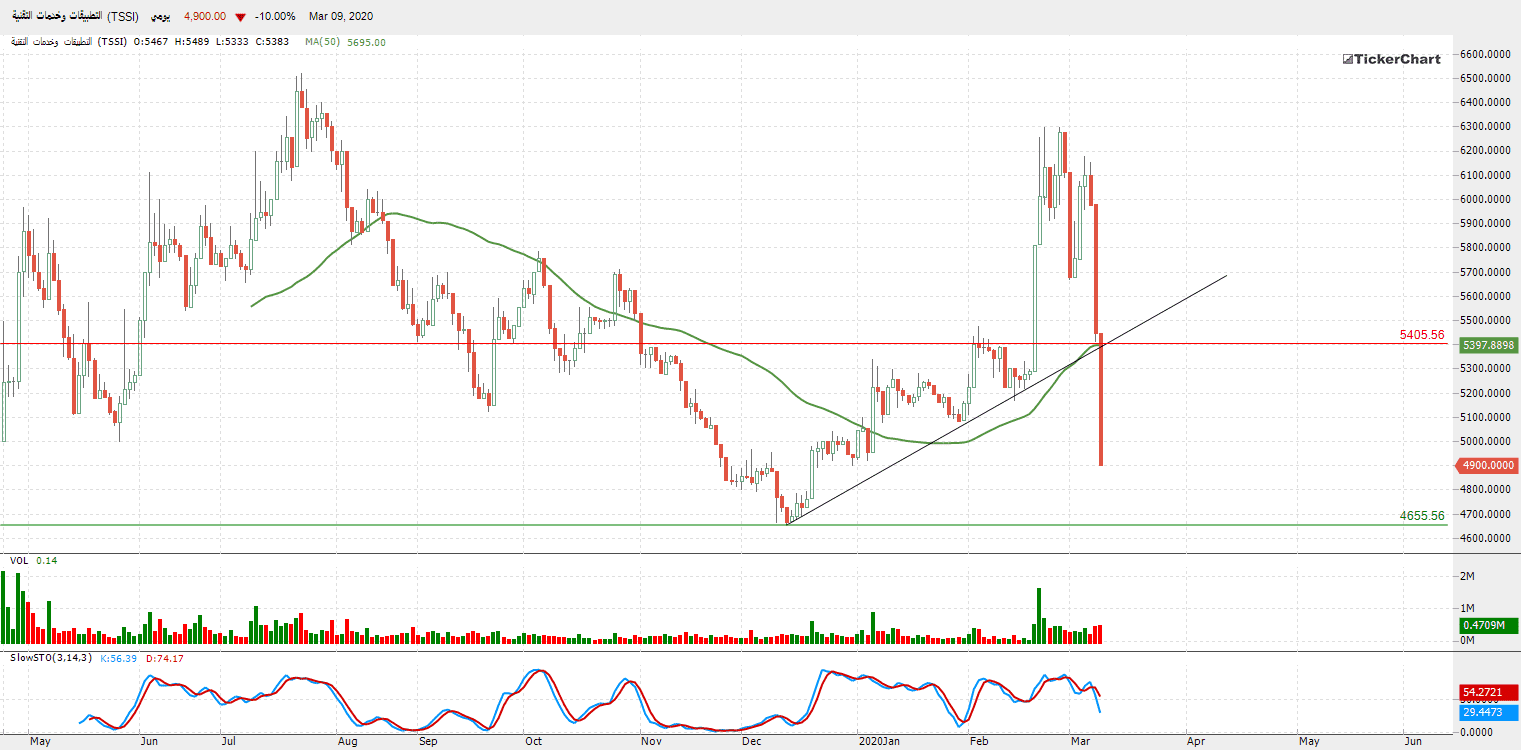Click the H:5489 high value
Viewport: 1521px width, 750px height.
[x=192, y=42]
